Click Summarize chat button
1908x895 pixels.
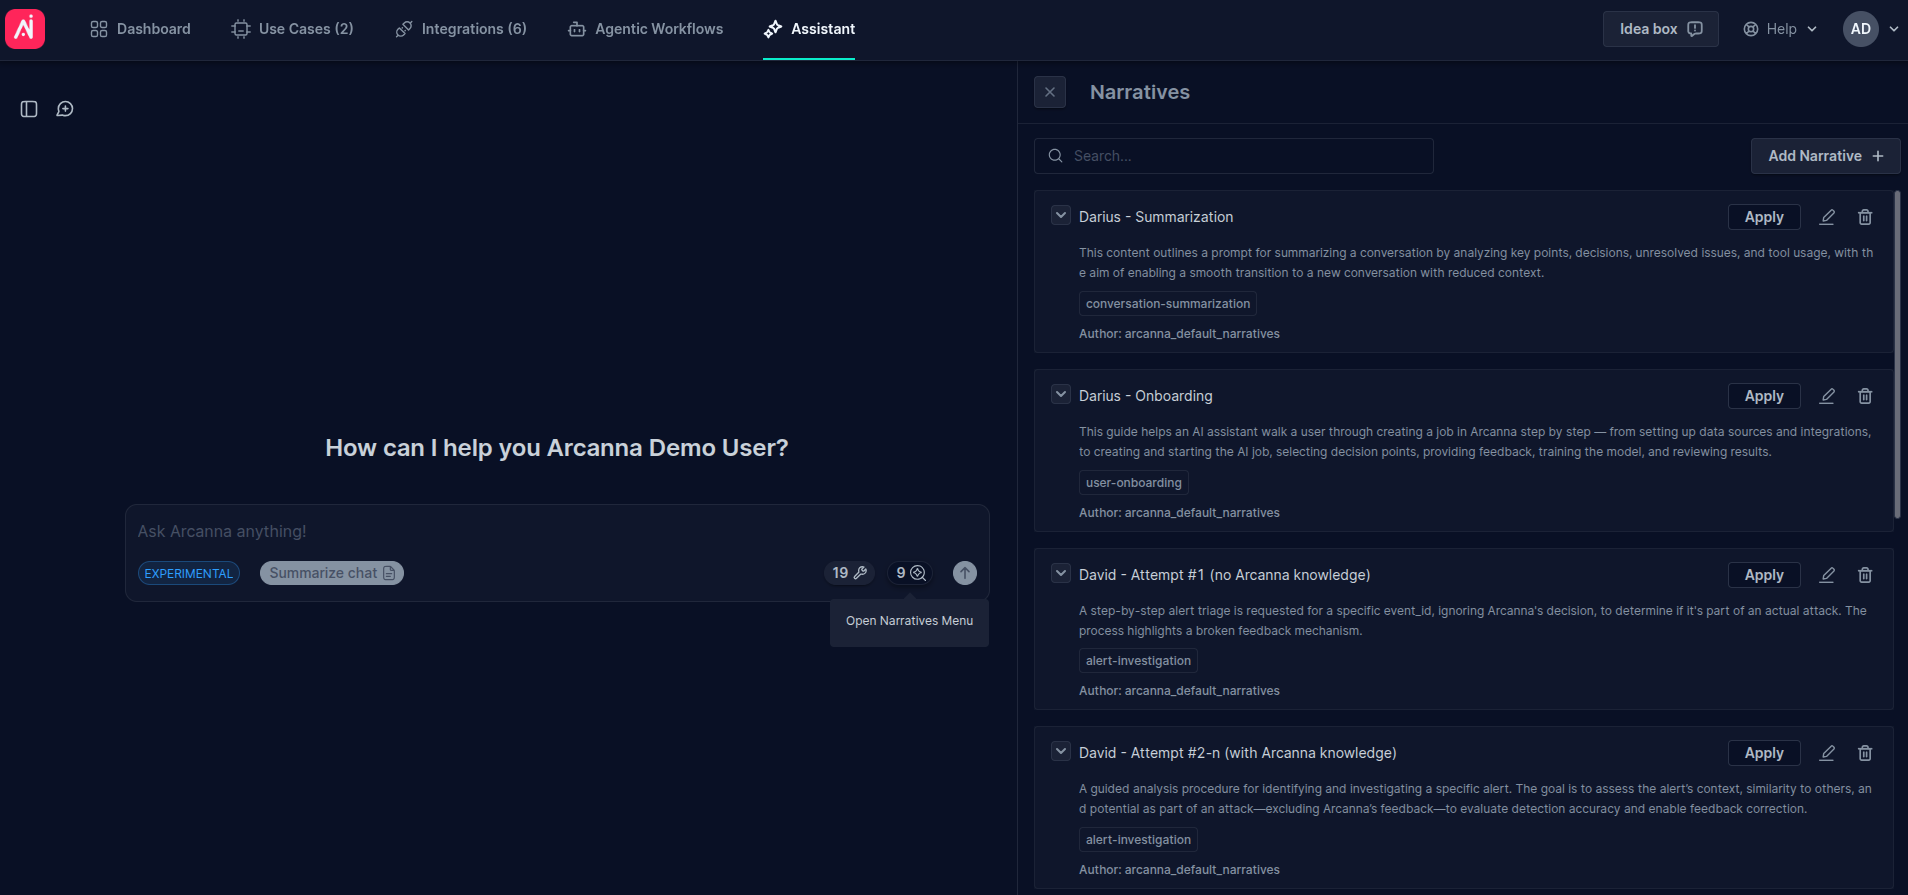[x=332, y=573]
